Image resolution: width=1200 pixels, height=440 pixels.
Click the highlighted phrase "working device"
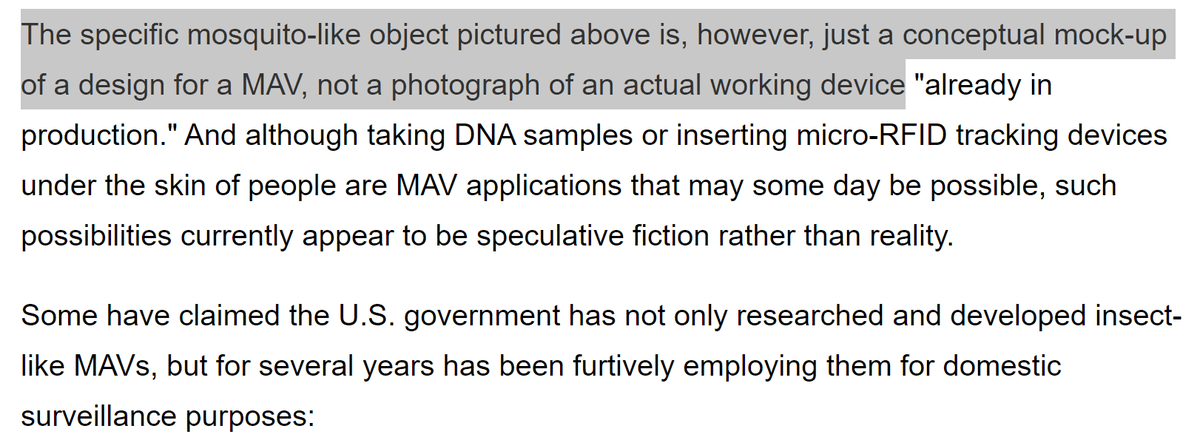pyautogui.click(x=803, y=86)
